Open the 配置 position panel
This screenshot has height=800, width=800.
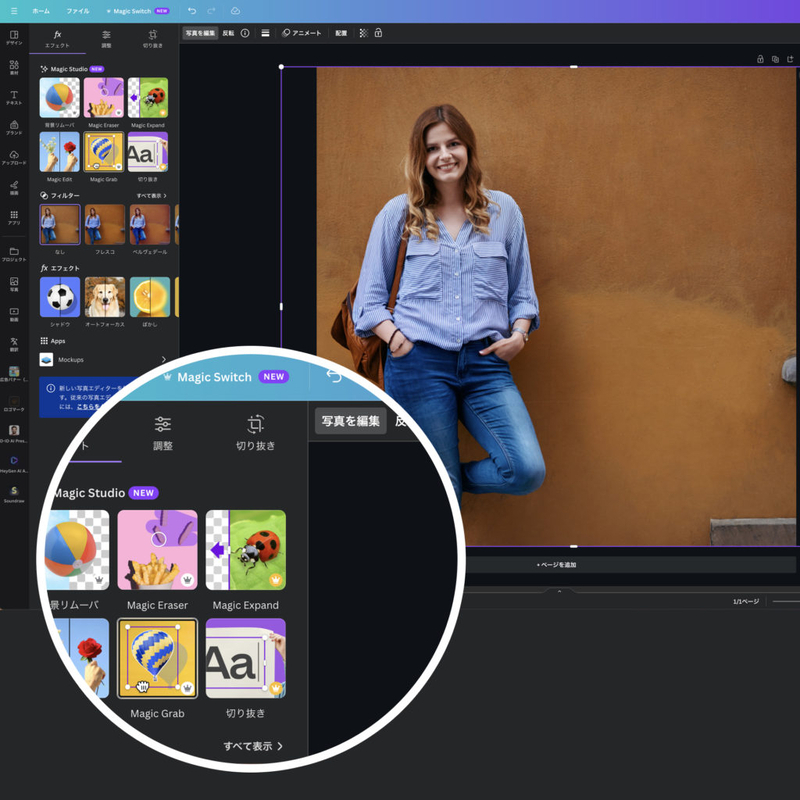pos(341,33)
